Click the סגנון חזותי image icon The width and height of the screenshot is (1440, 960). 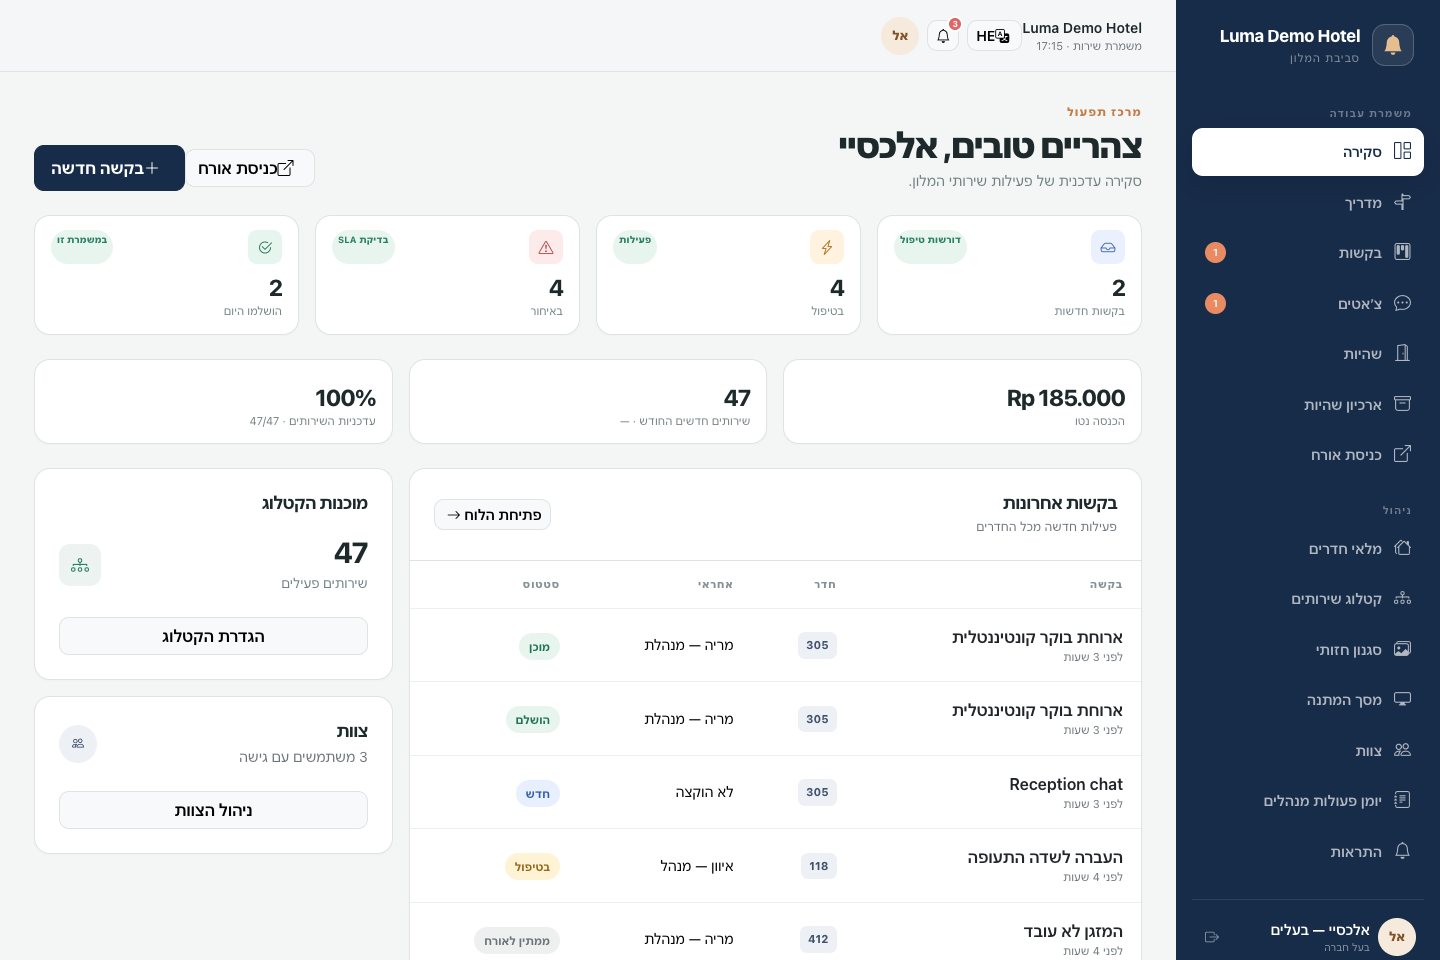1402,649
